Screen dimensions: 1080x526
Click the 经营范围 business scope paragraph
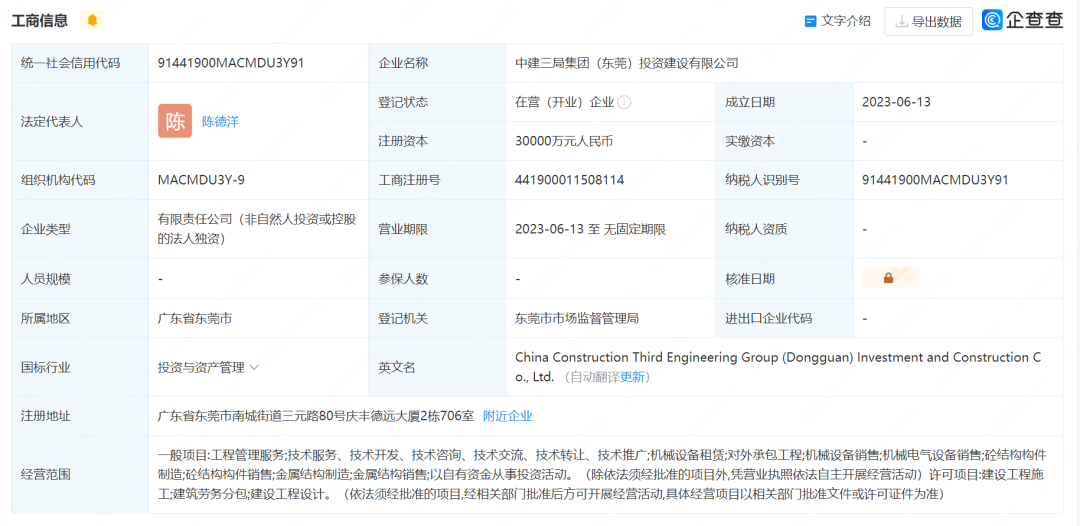click(x=602, y=474)
